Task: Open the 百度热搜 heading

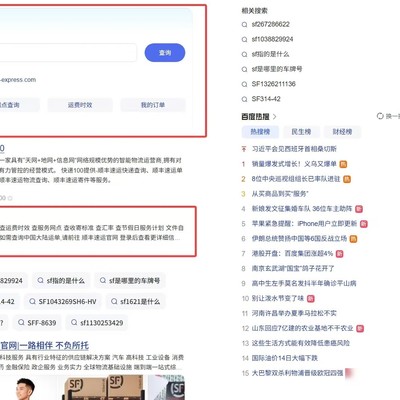Action: [x=255, y=117]
